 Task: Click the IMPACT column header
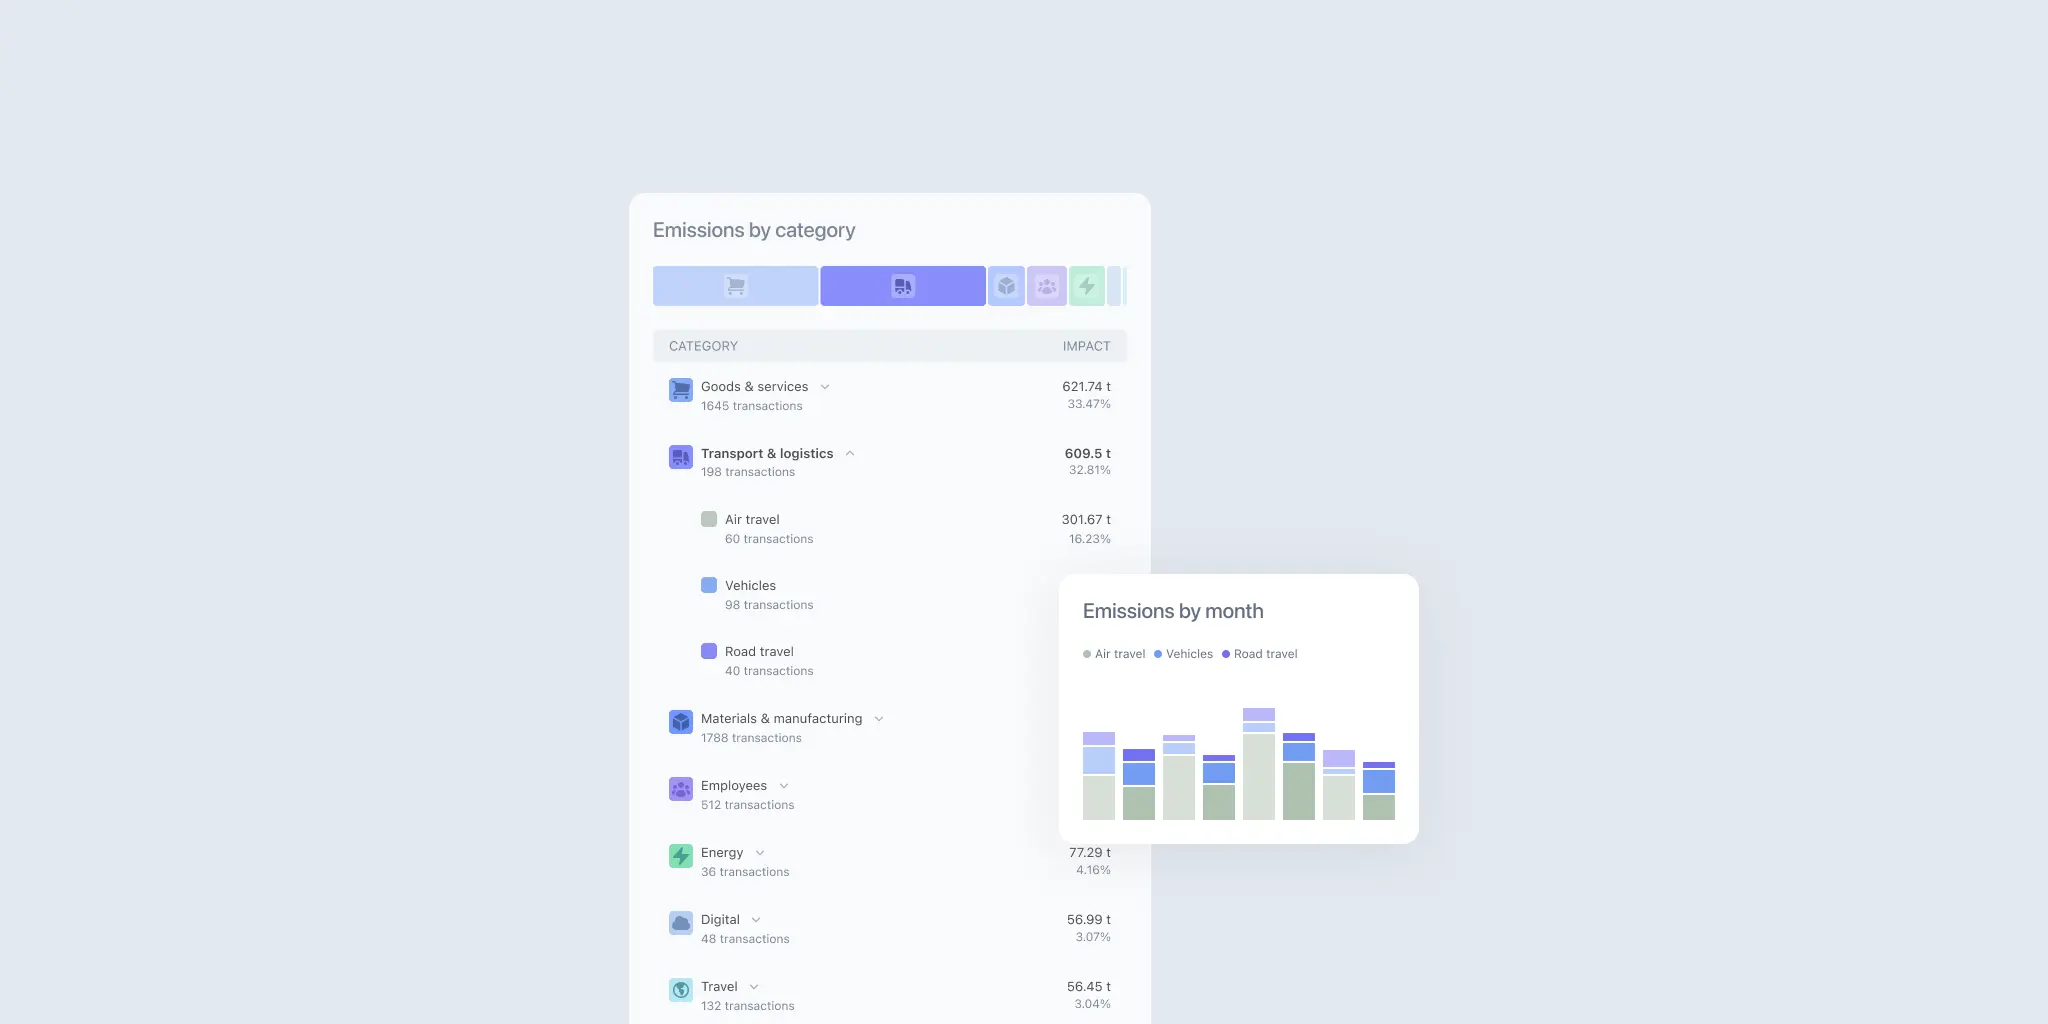coord(1086,345)
